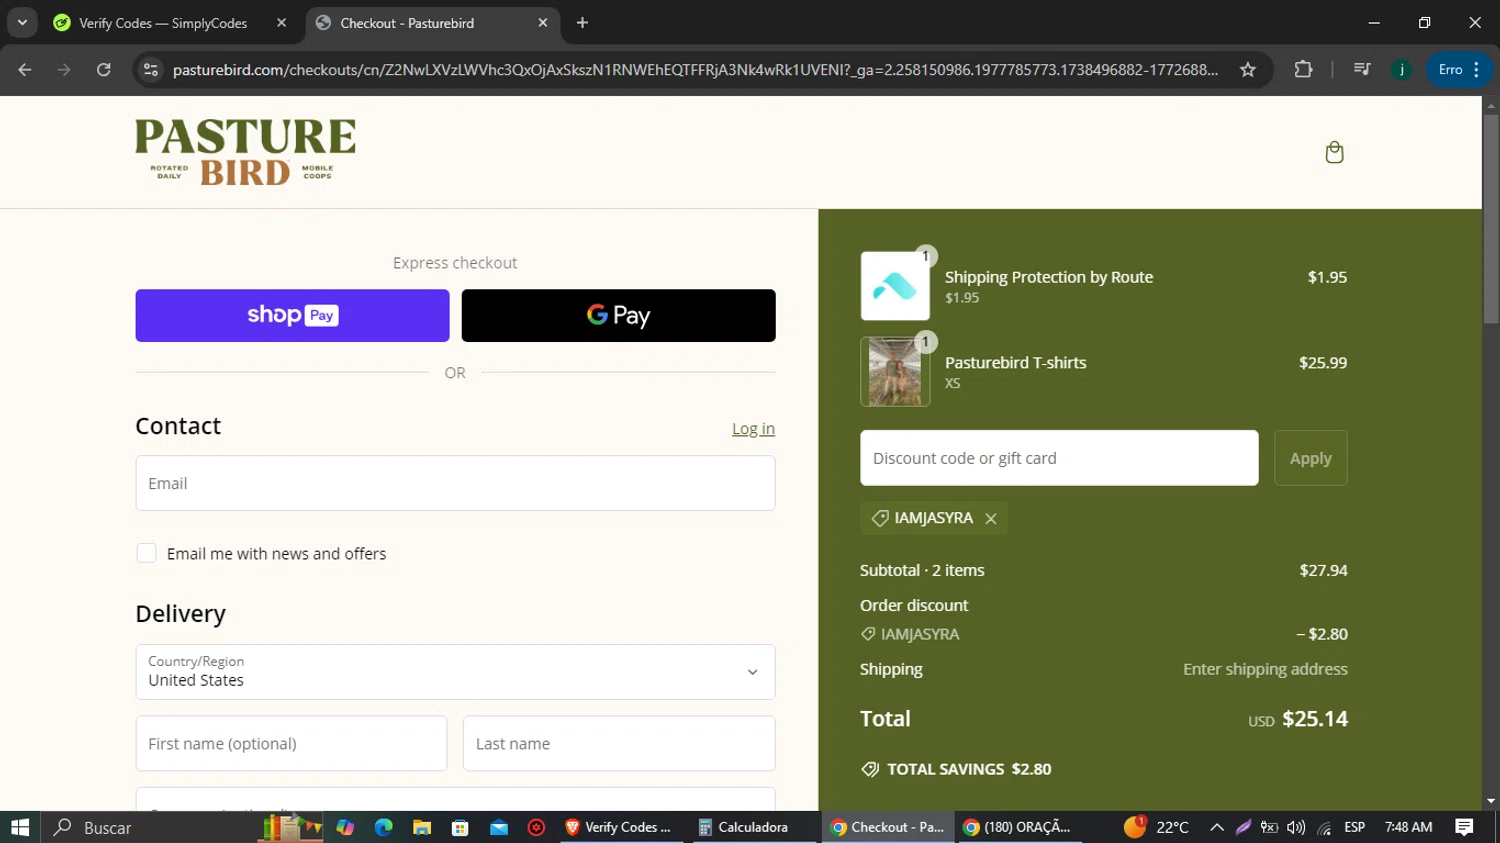
Task: Open the Chrome profile avatar
Action: (1401, 69)
